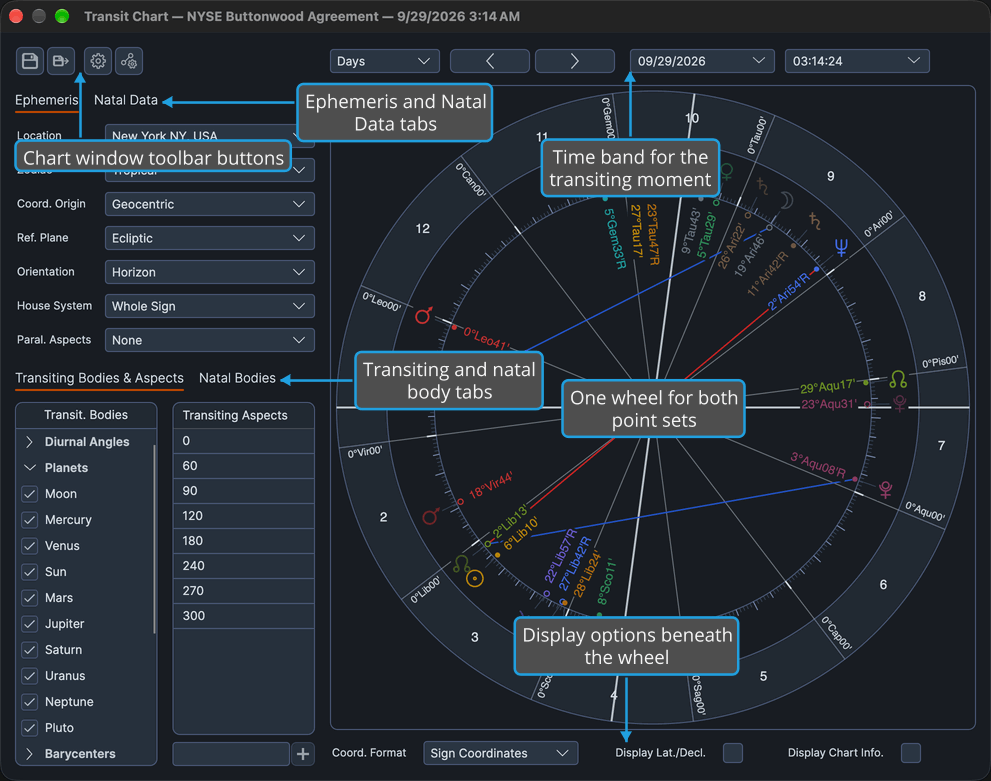This screenshot has height=781, width=991.
Task: Uncheck the Sun checkbox
Action: point(30,572)
